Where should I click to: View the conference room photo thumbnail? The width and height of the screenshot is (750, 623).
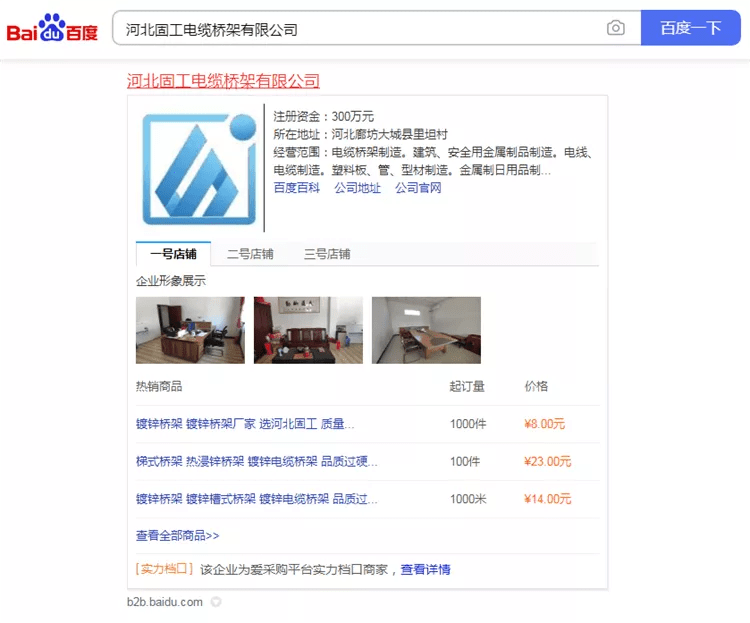pos(426,330)
